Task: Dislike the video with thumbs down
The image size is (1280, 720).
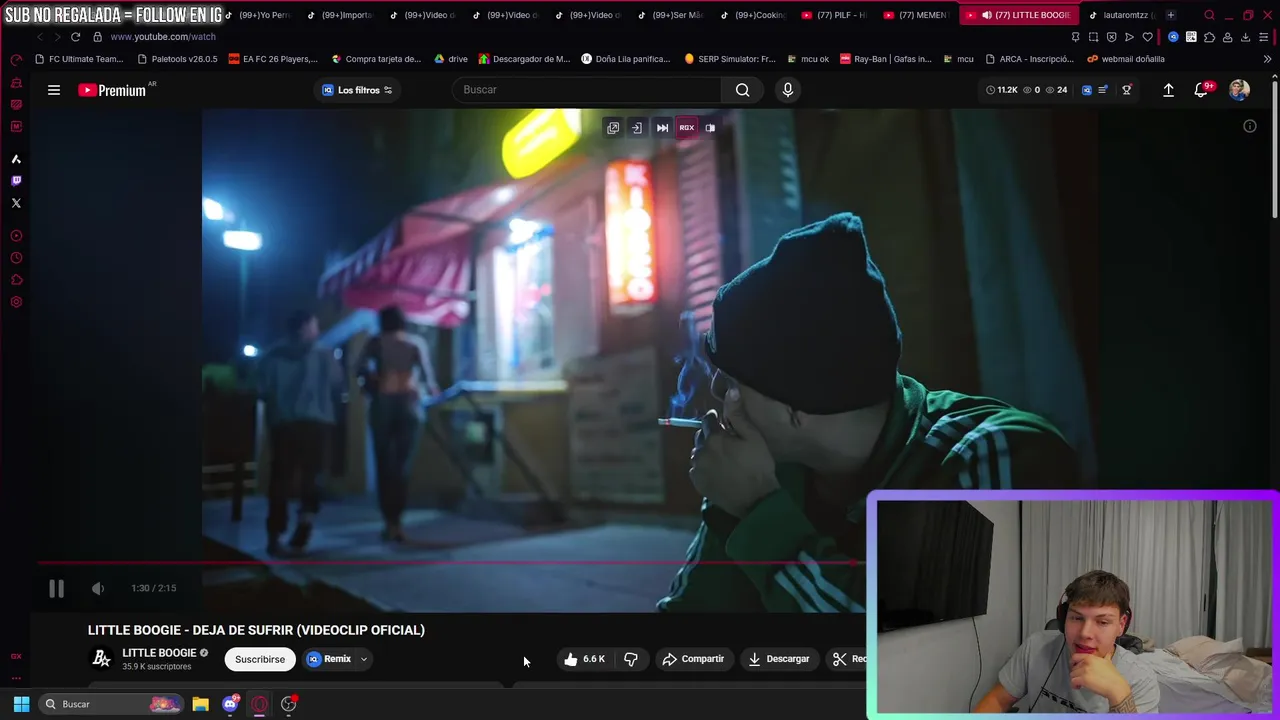Action: pyautogui.click(x=631, y=659)
